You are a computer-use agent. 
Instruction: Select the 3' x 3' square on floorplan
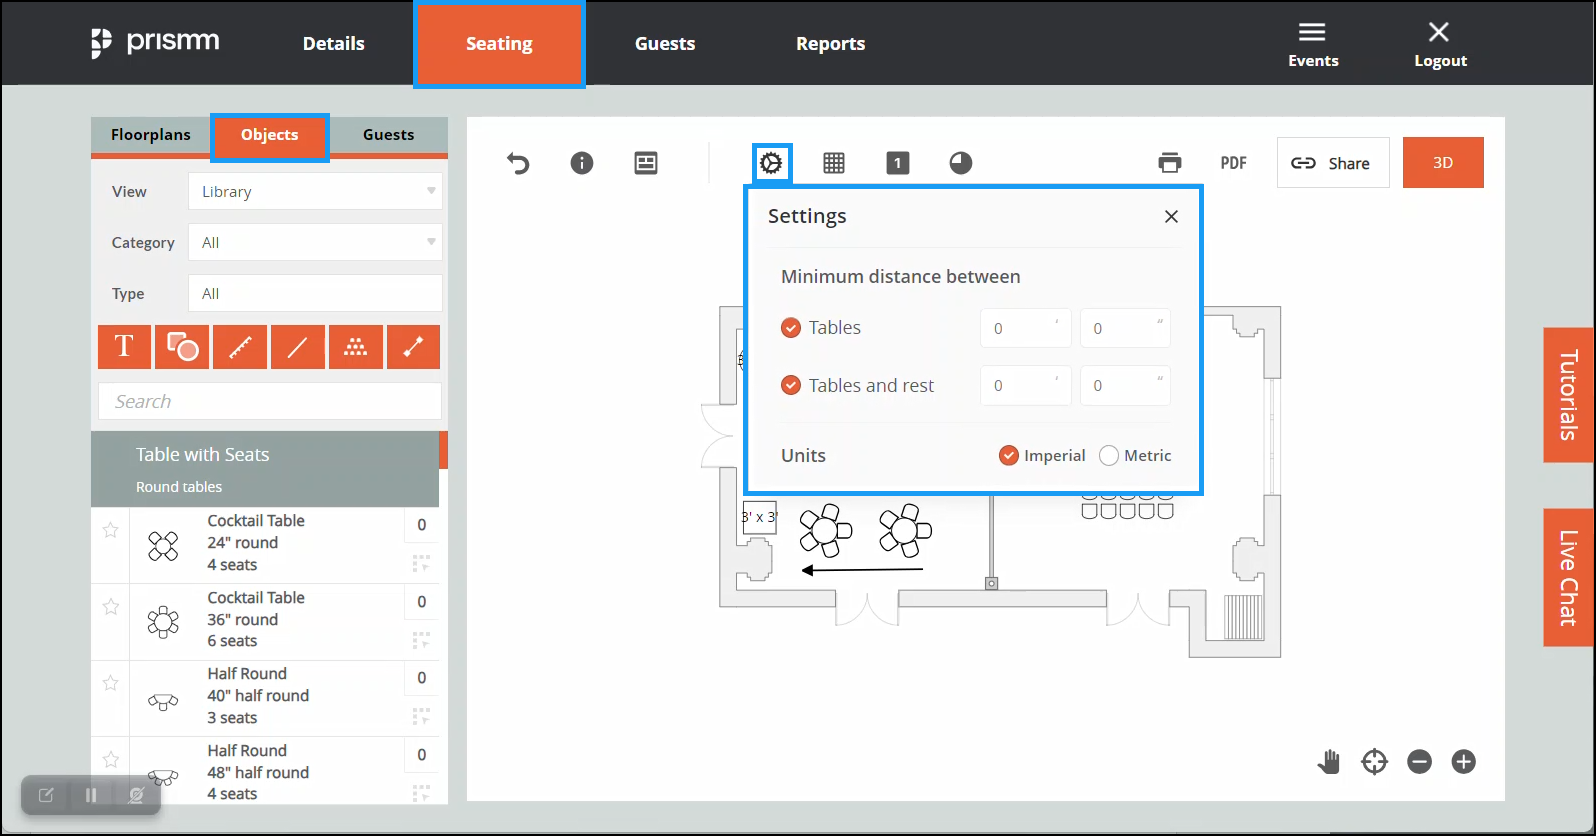point(760,517)
